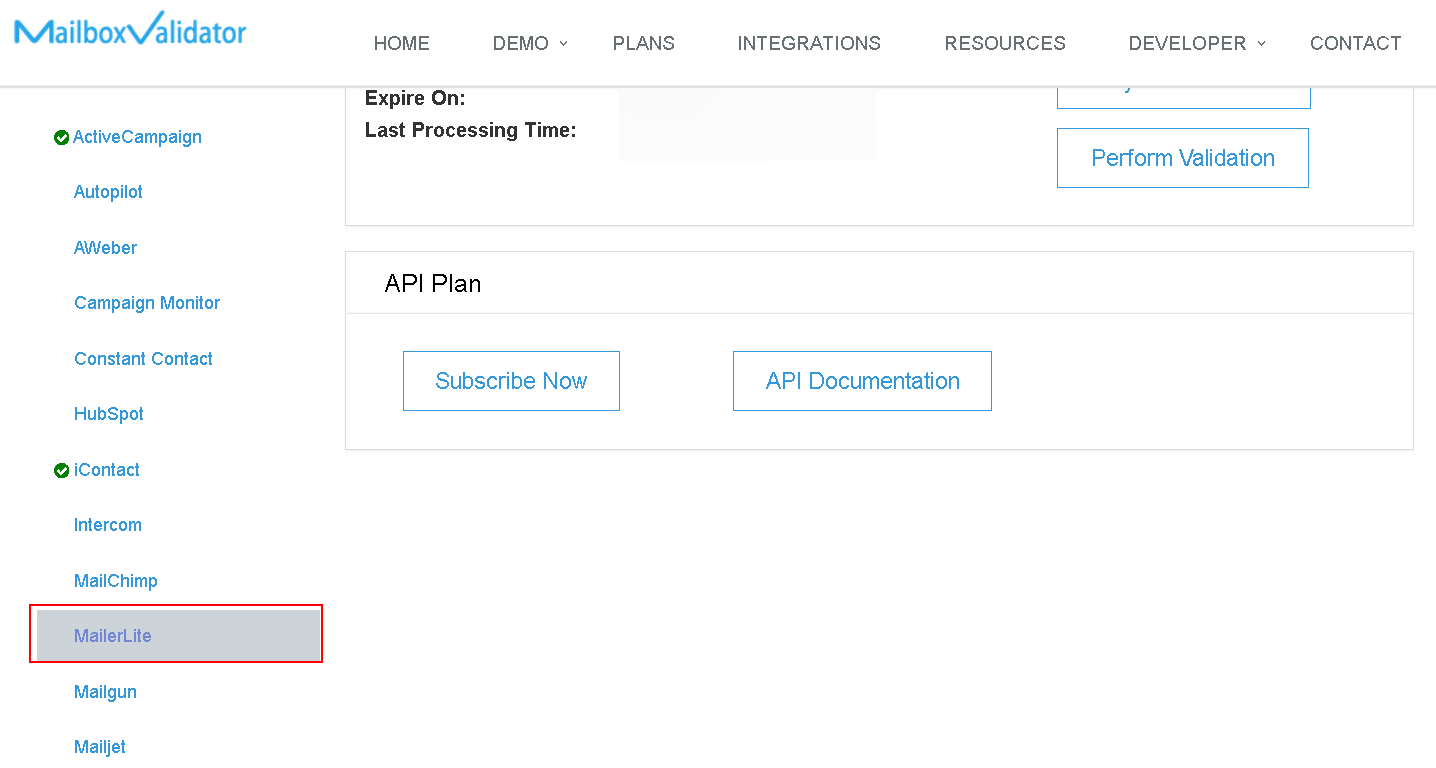This screenshot has width=1436, height=768.
Task: Click the Perform Validation button
Action: pos(1182,157)
